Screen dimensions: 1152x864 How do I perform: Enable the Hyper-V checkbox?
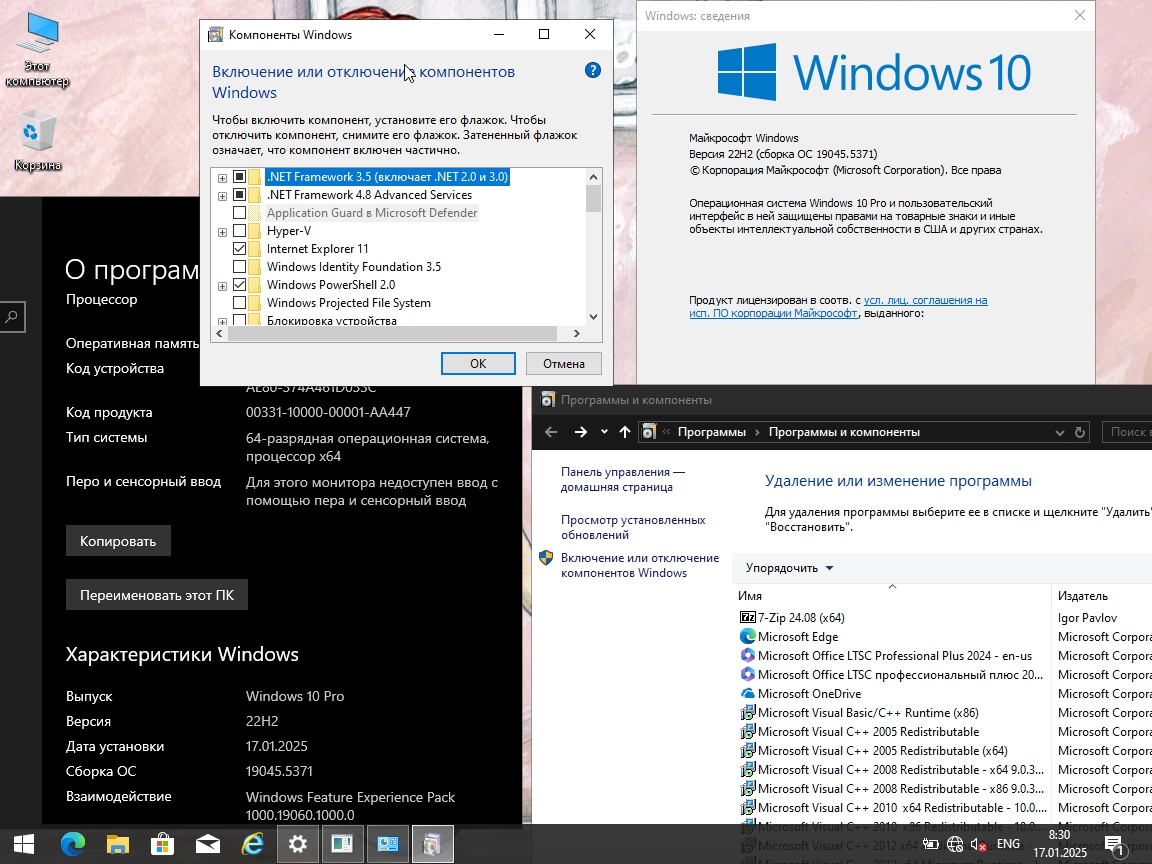(x=239, y=231)
